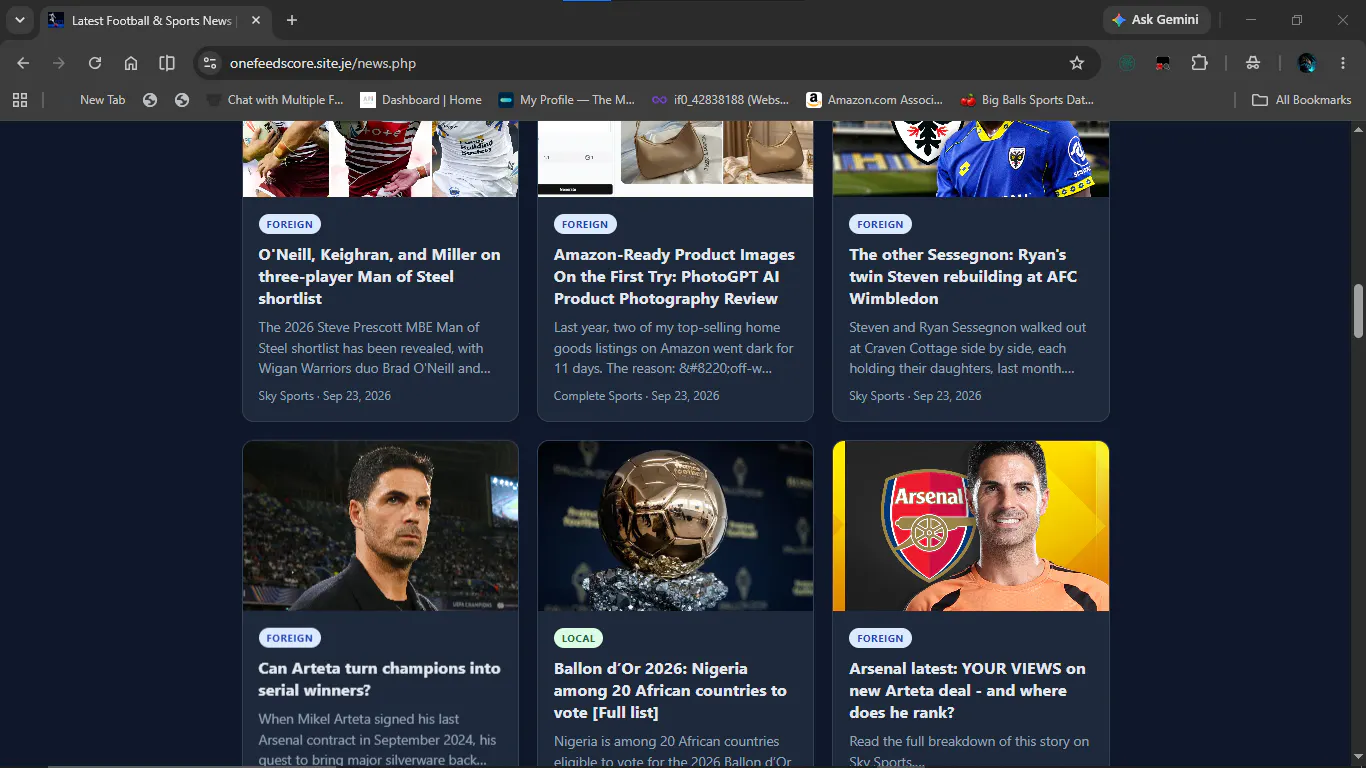Click FOREIGN tag on PhotoGPT review card
Viewport: 1366px width, 768px height.
click(x=585, y=224)
